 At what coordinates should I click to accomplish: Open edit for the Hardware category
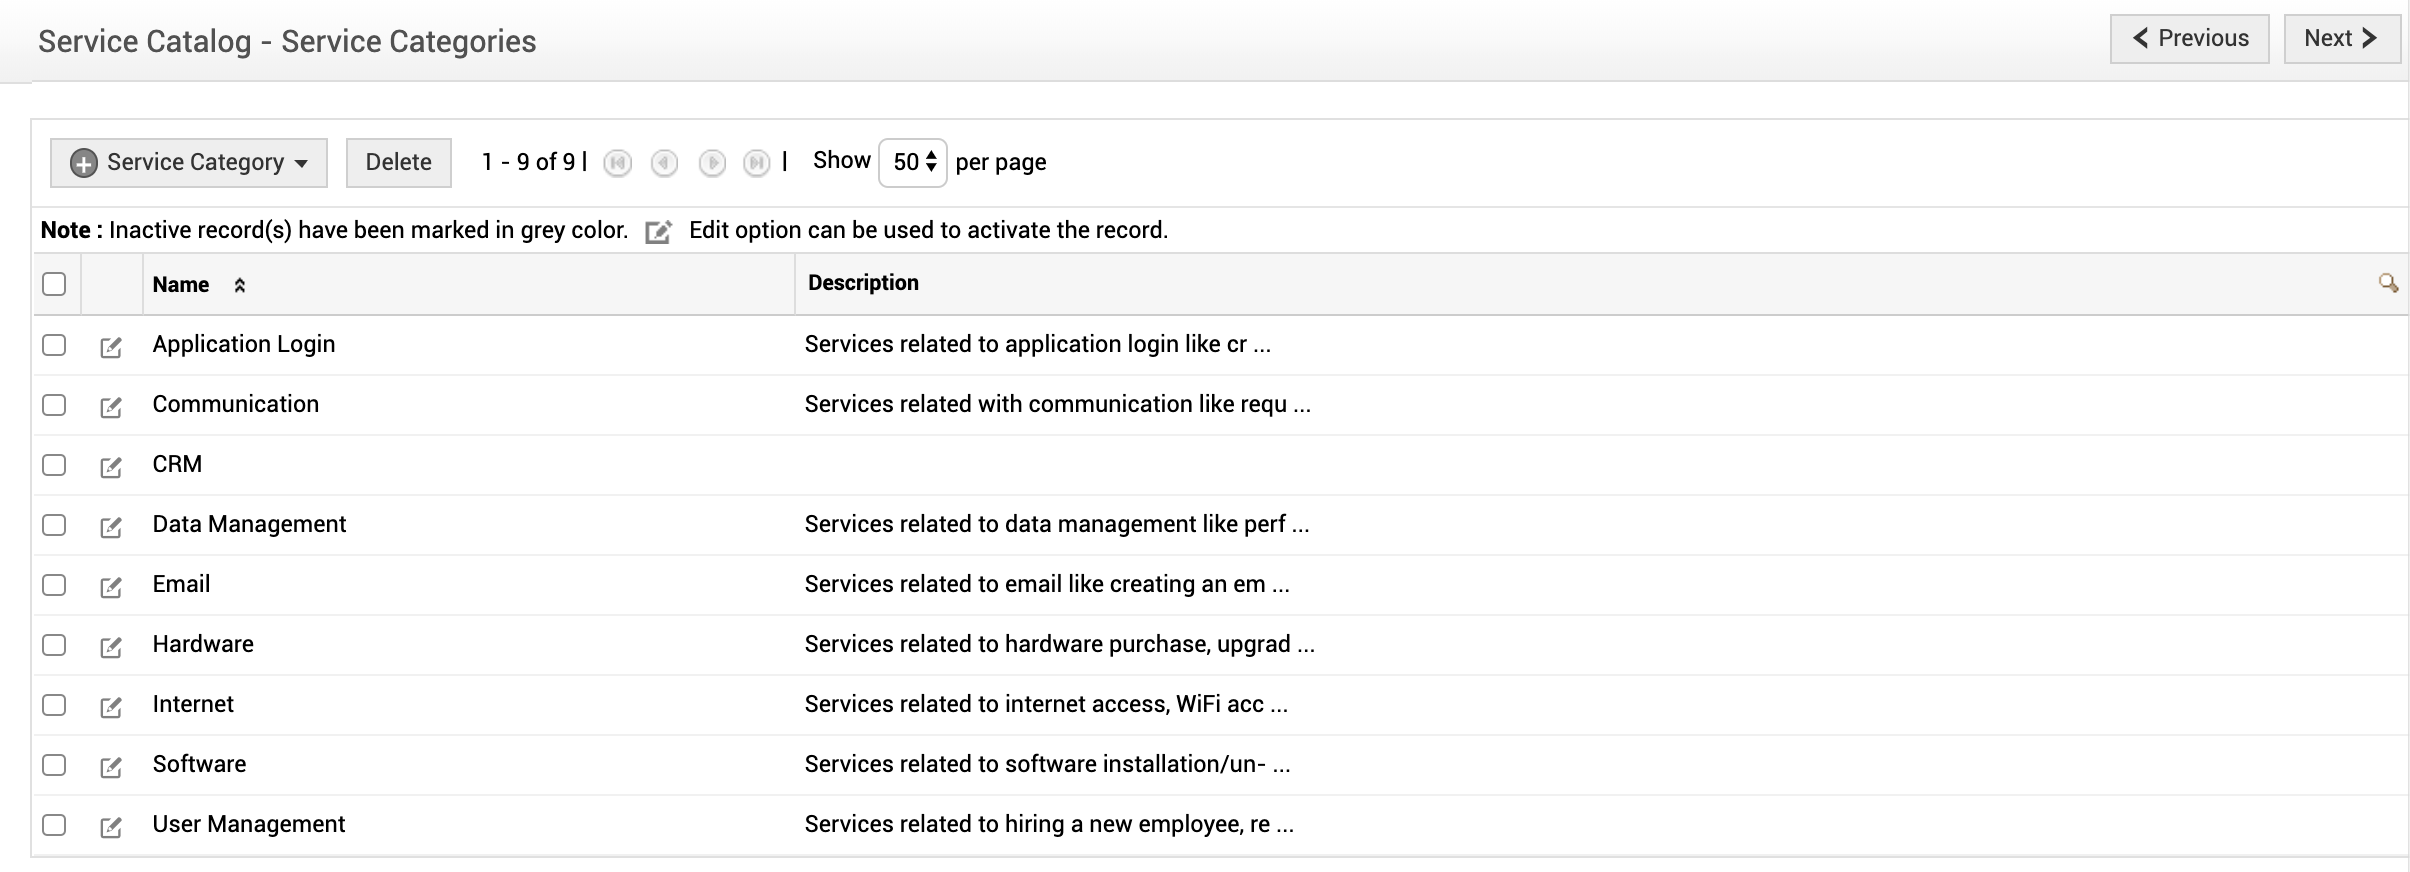(111, 647)
